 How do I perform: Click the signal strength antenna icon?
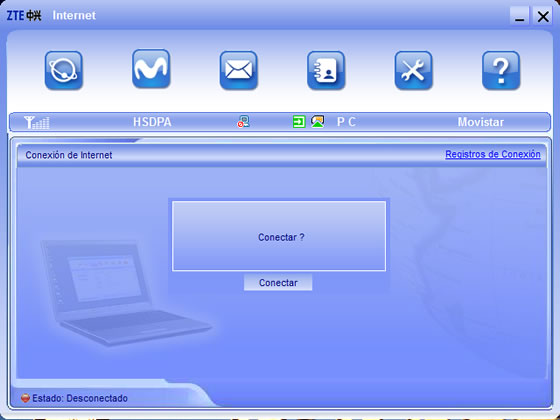pyautogui.click(x=36, y=122)
